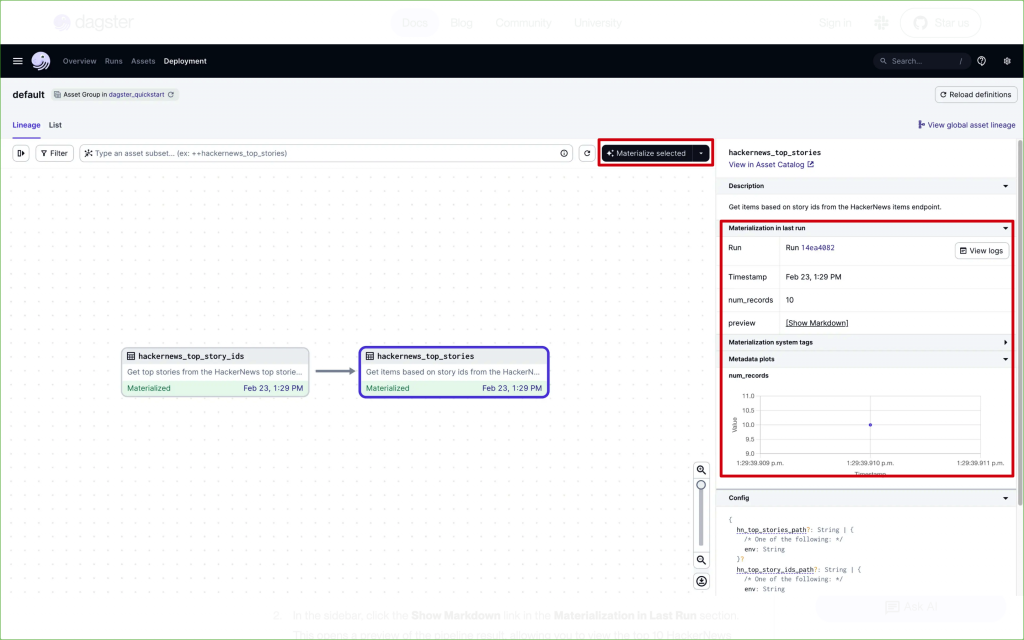The width and height of the screenshot is (1024, 640).
Task: Open the help question mark icon
Action: click(x=981, y=61)
